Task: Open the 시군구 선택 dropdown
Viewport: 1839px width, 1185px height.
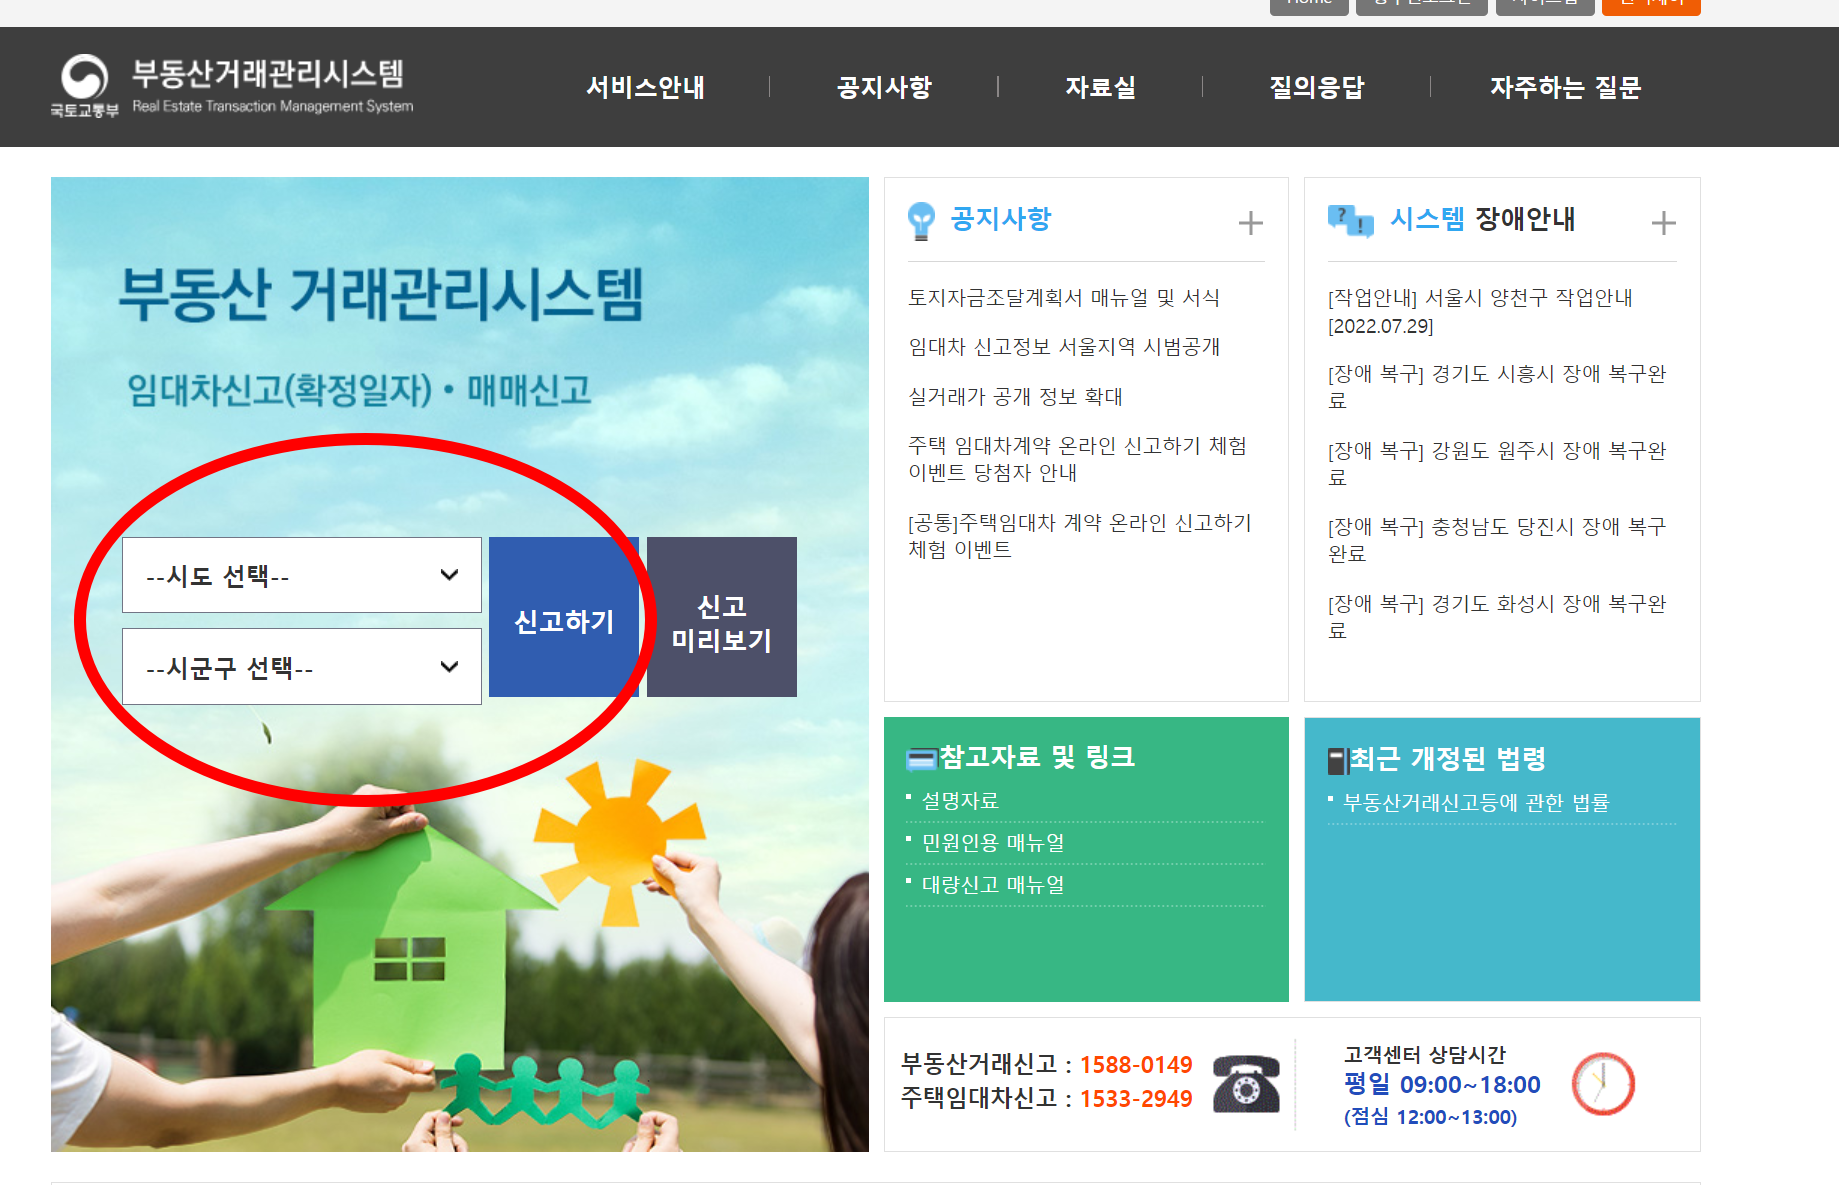Action: tap(301, 666)
